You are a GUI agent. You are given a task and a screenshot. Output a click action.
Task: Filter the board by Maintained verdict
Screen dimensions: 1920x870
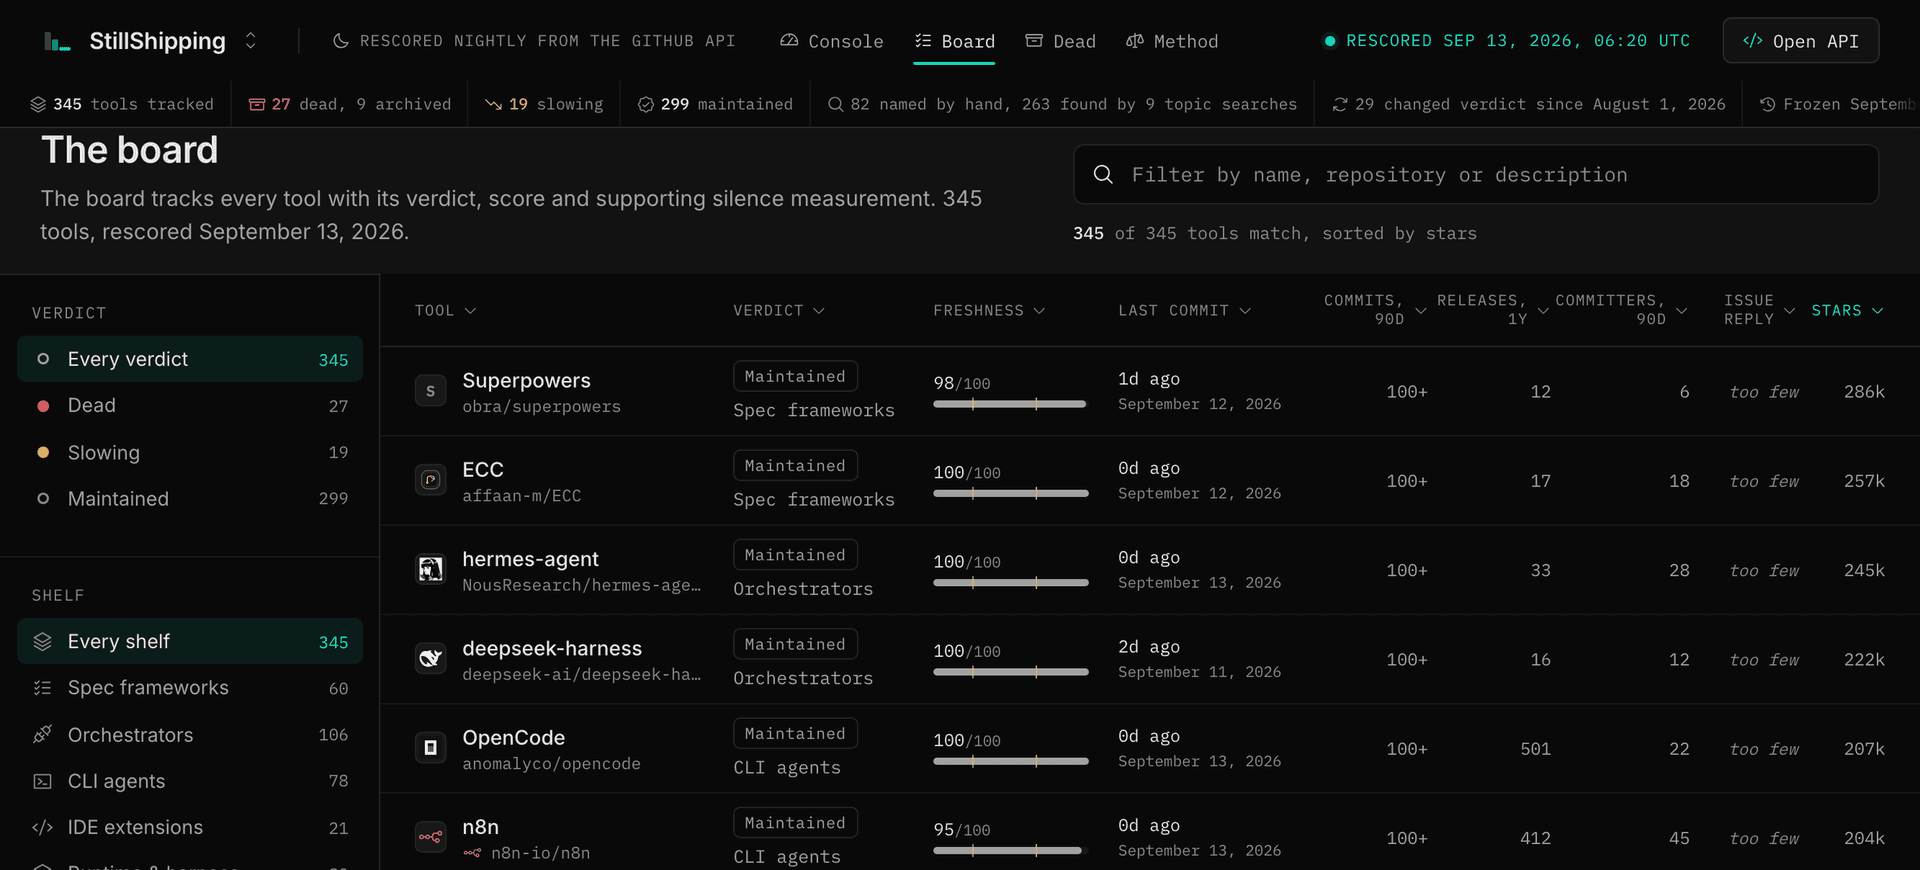coord(190,498)
